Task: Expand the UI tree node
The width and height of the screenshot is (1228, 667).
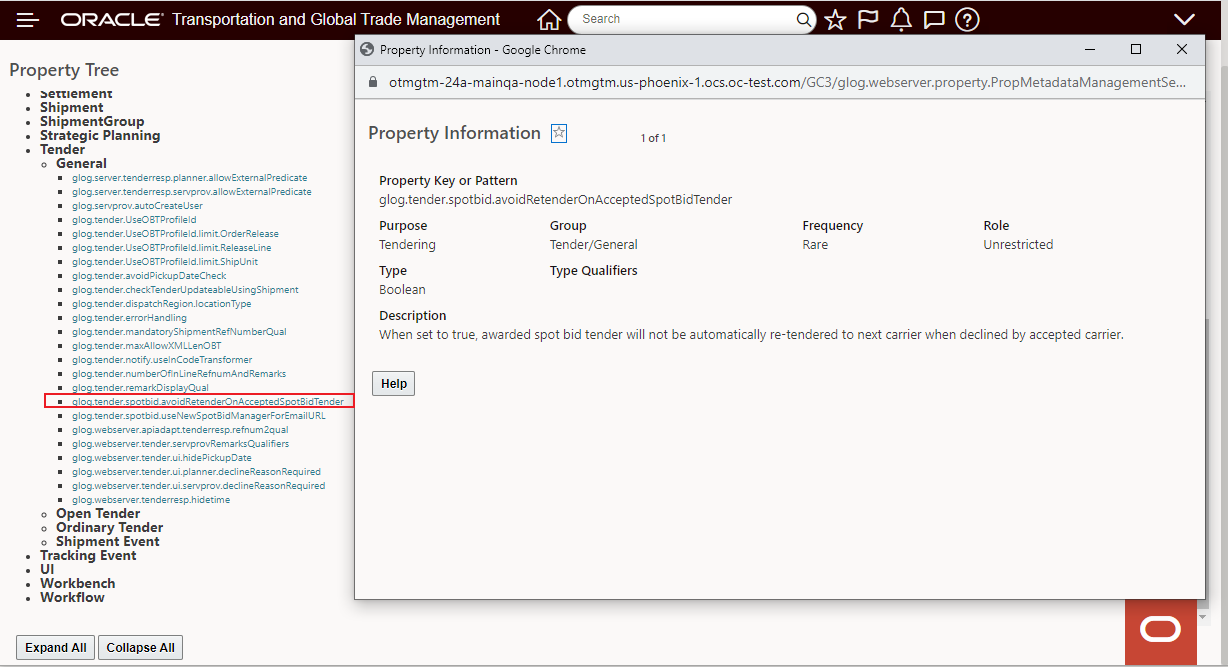Action: 47,569
